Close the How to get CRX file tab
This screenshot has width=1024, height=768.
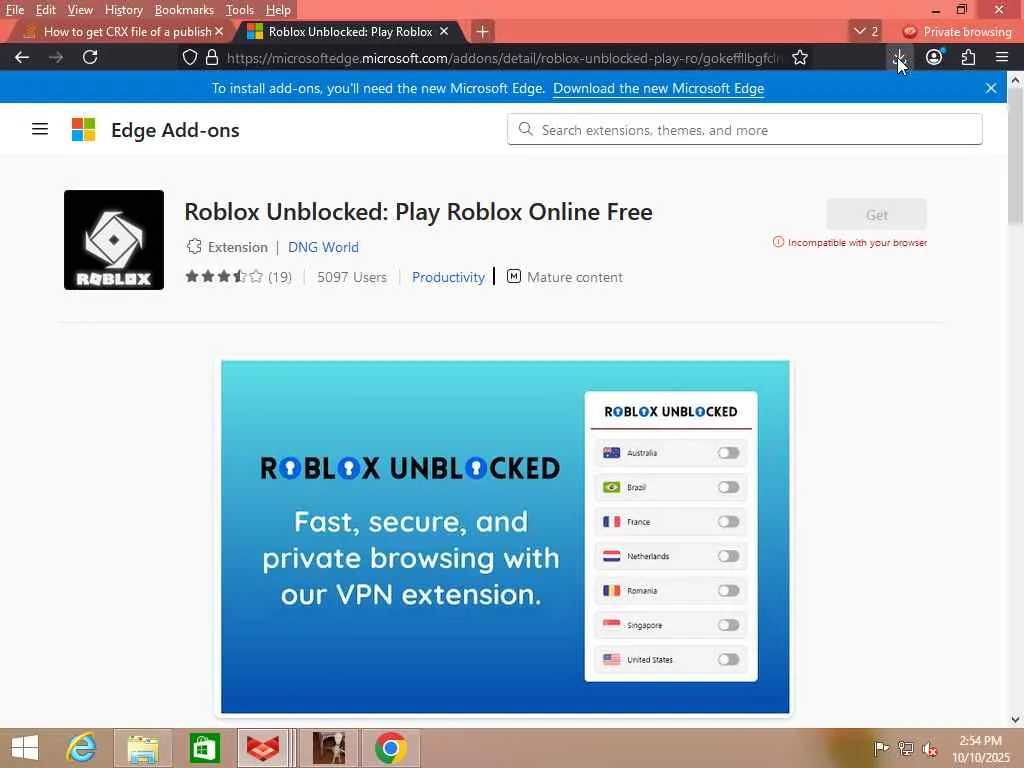(x=219, y=31)
